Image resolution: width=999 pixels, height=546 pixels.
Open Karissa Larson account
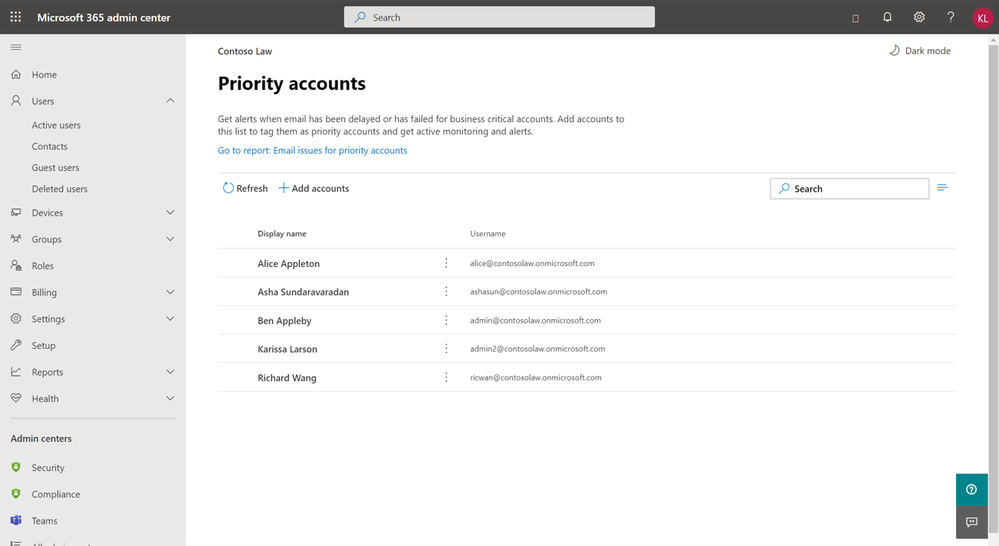point(287,349)
